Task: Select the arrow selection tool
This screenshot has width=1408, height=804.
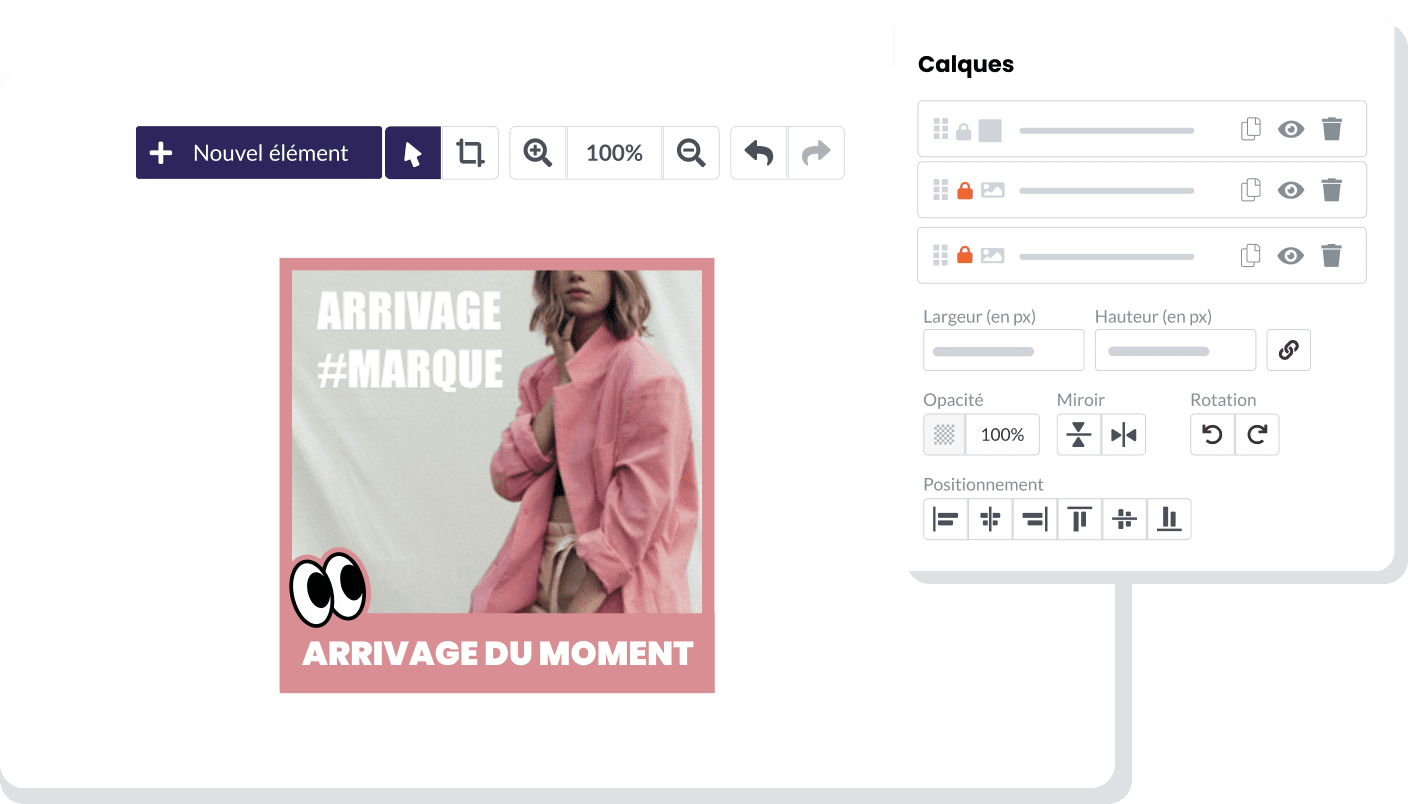Action: [413, 152]
